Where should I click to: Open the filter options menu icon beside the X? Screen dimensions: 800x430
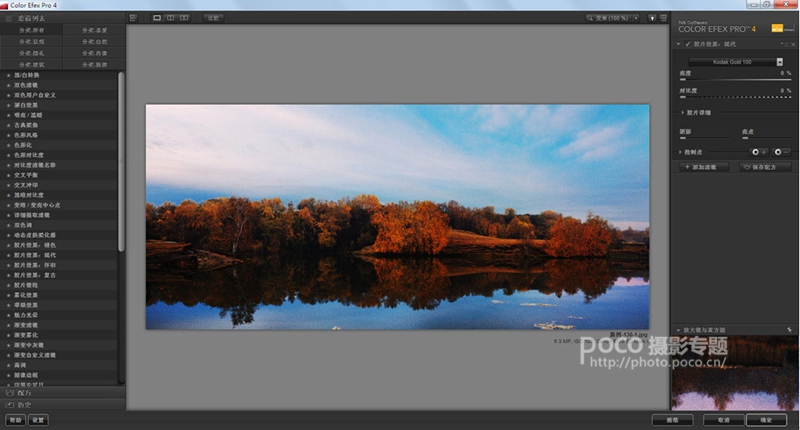click(785, 44)
